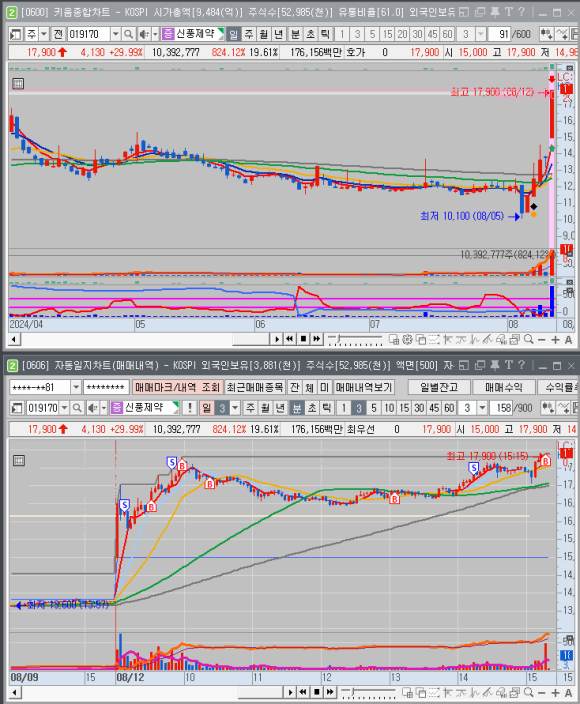The width and height of the screenshot is (580, 704).
Task: Select the 분 (minute) period in the top chart toolbar
Action: (x=295, y=34)
